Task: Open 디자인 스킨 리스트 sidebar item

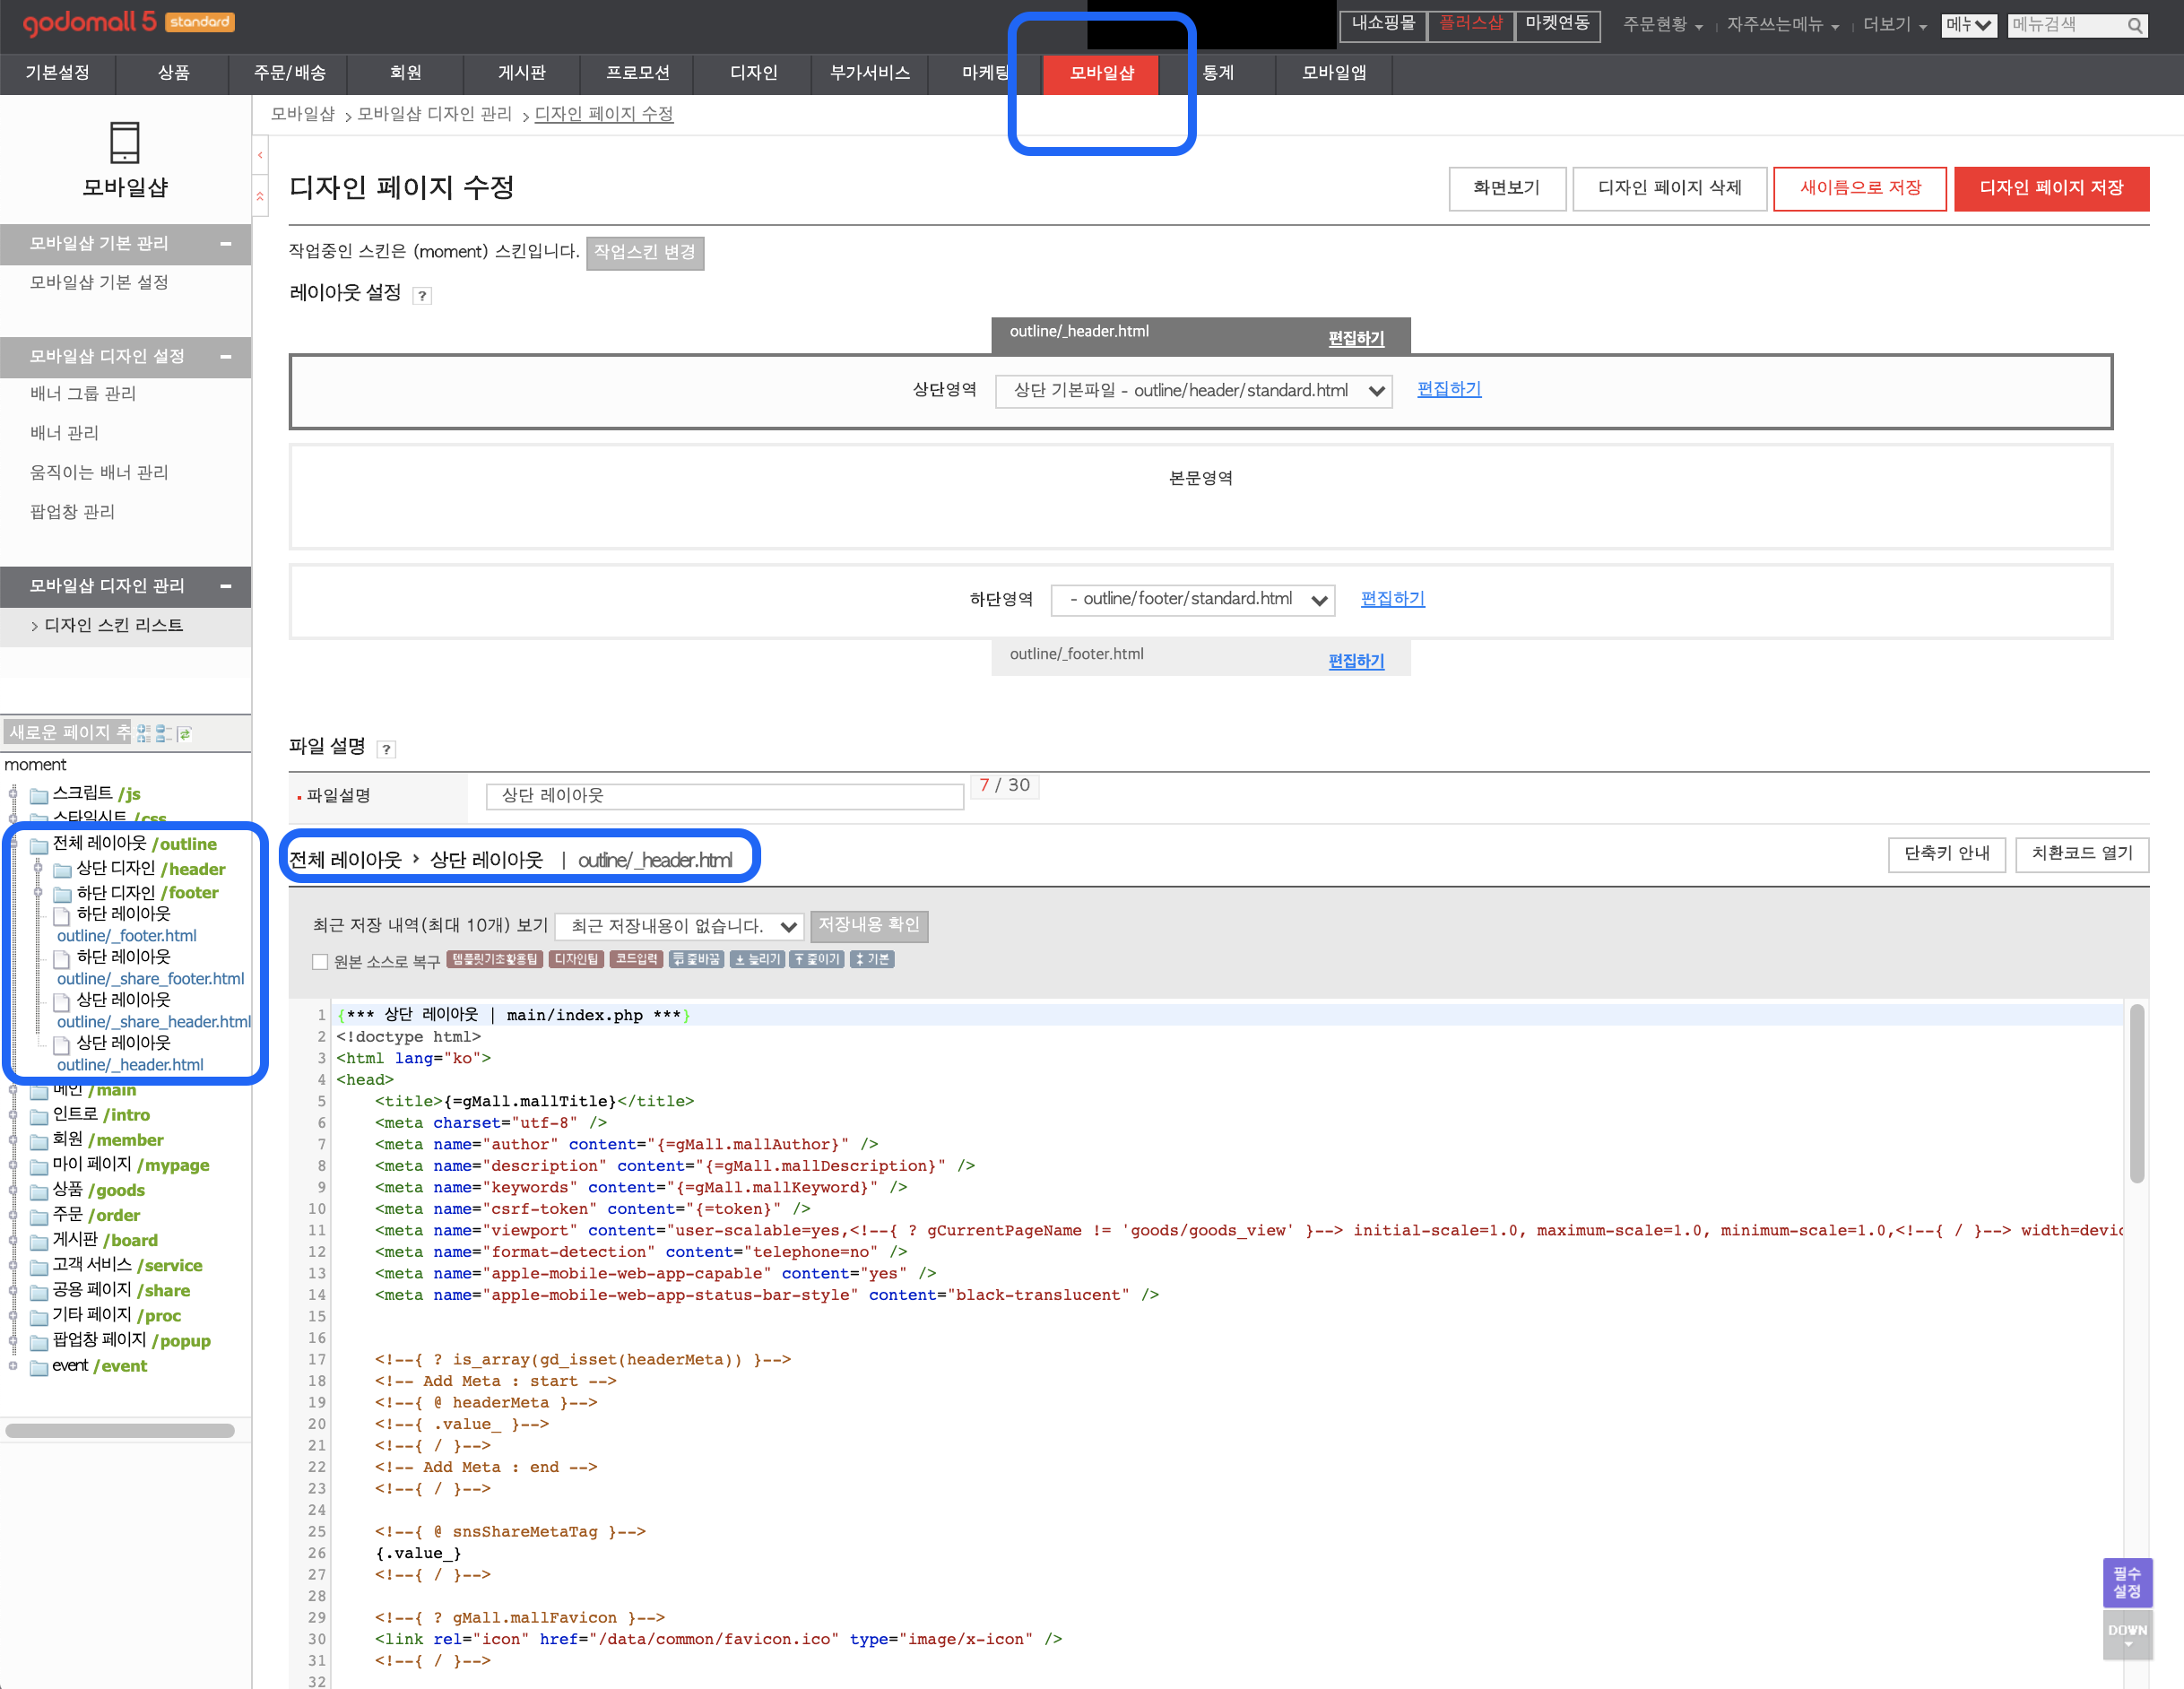Action: pos(113,626)
